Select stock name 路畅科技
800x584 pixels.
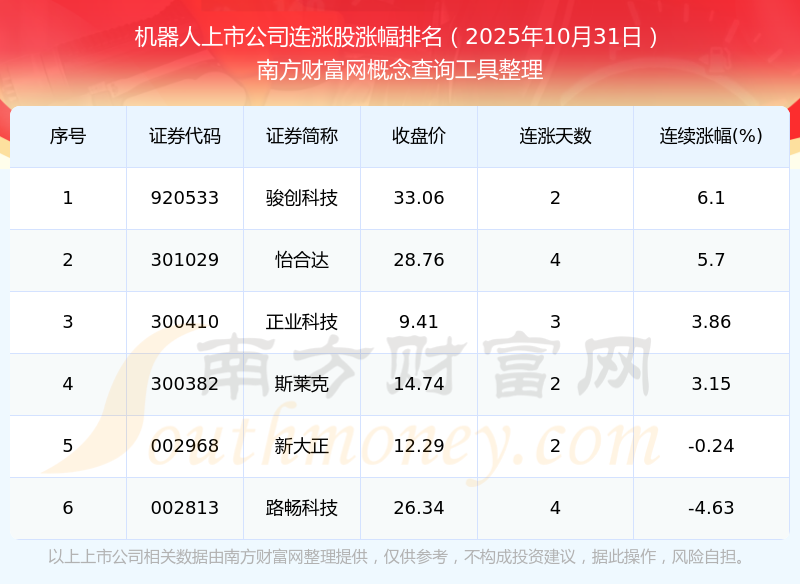pyautogui.click(x=302, y=508)
